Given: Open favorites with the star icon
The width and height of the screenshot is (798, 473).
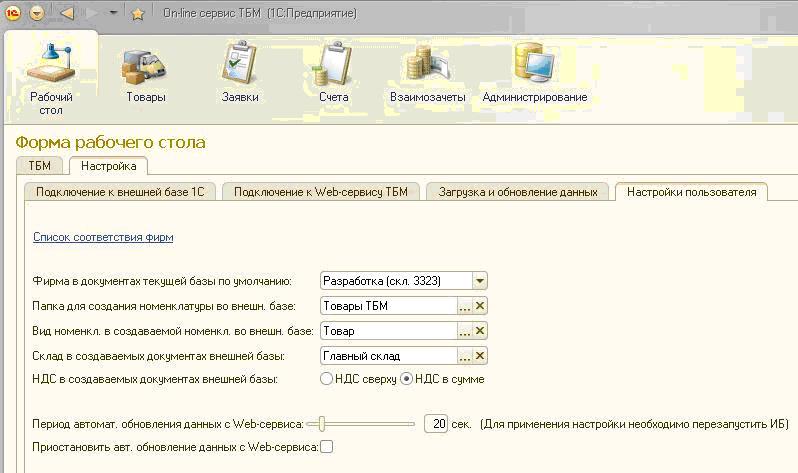Looking at the screenshot, I should (137, 14).
